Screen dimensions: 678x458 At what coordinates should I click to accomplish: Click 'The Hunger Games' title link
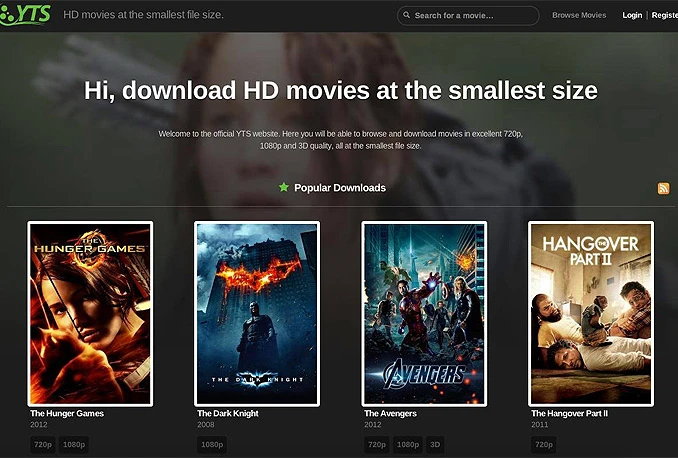click(67, 413)
